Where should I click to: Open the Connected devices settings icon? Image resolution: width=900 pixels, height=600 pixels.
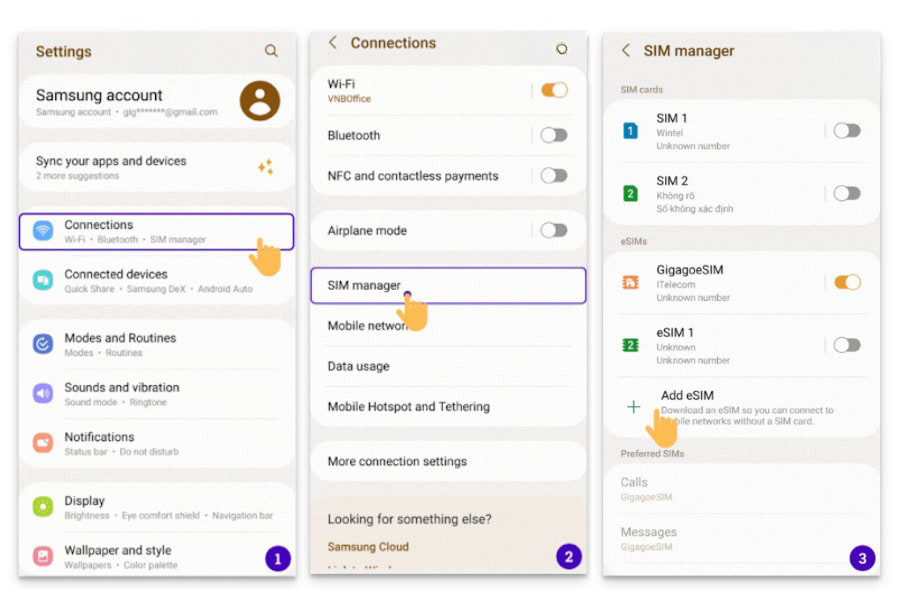43,280
